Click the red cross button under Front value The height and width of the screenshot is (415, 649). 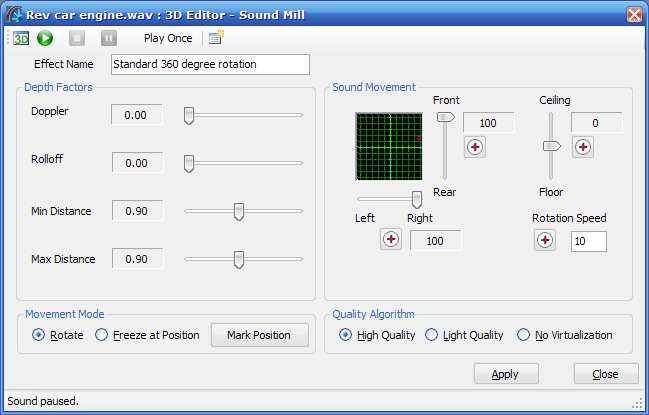pos(475,147)
